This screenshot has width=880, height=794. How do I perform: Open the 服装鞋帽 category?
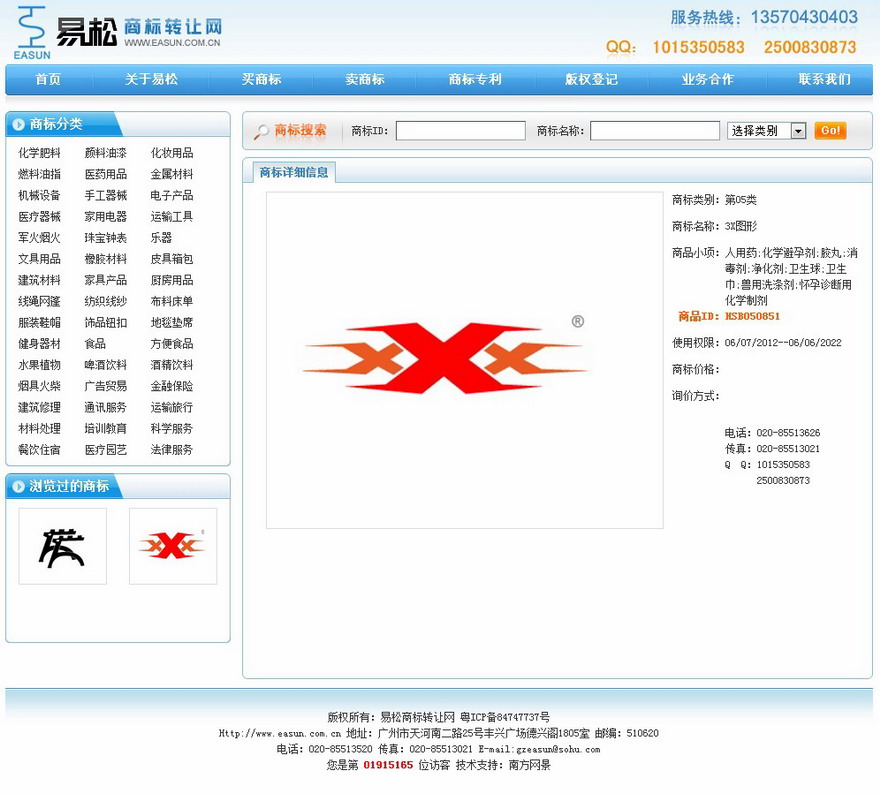click(x=39, y=323)
